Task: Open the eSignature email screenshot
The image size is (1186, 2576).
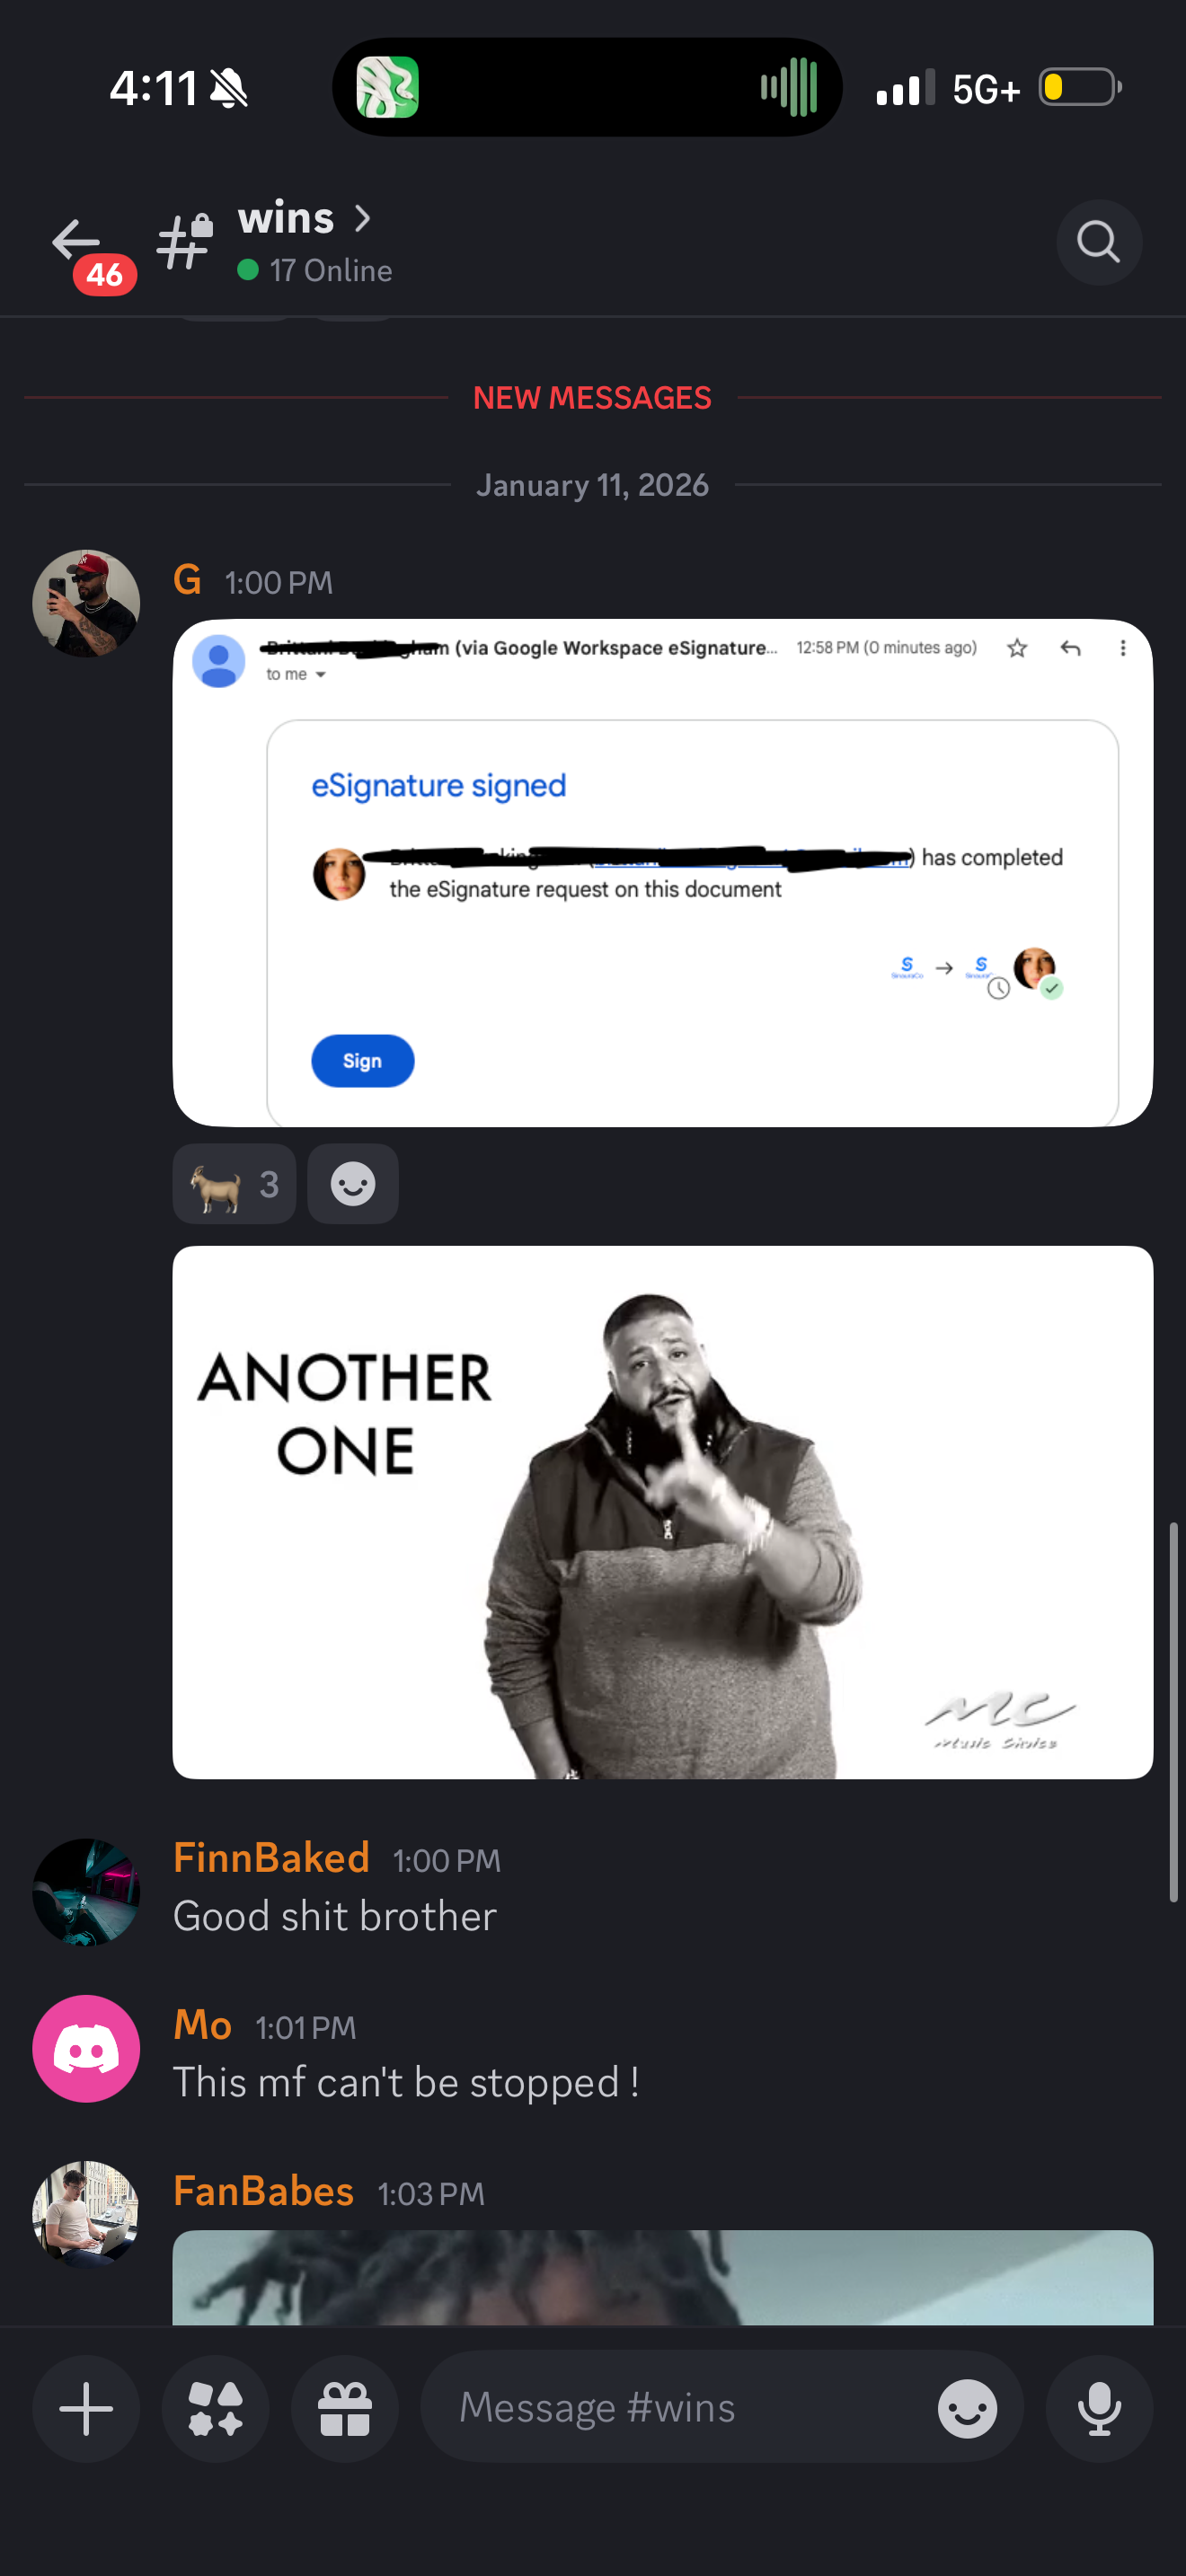Action: [x=662, y=873]
